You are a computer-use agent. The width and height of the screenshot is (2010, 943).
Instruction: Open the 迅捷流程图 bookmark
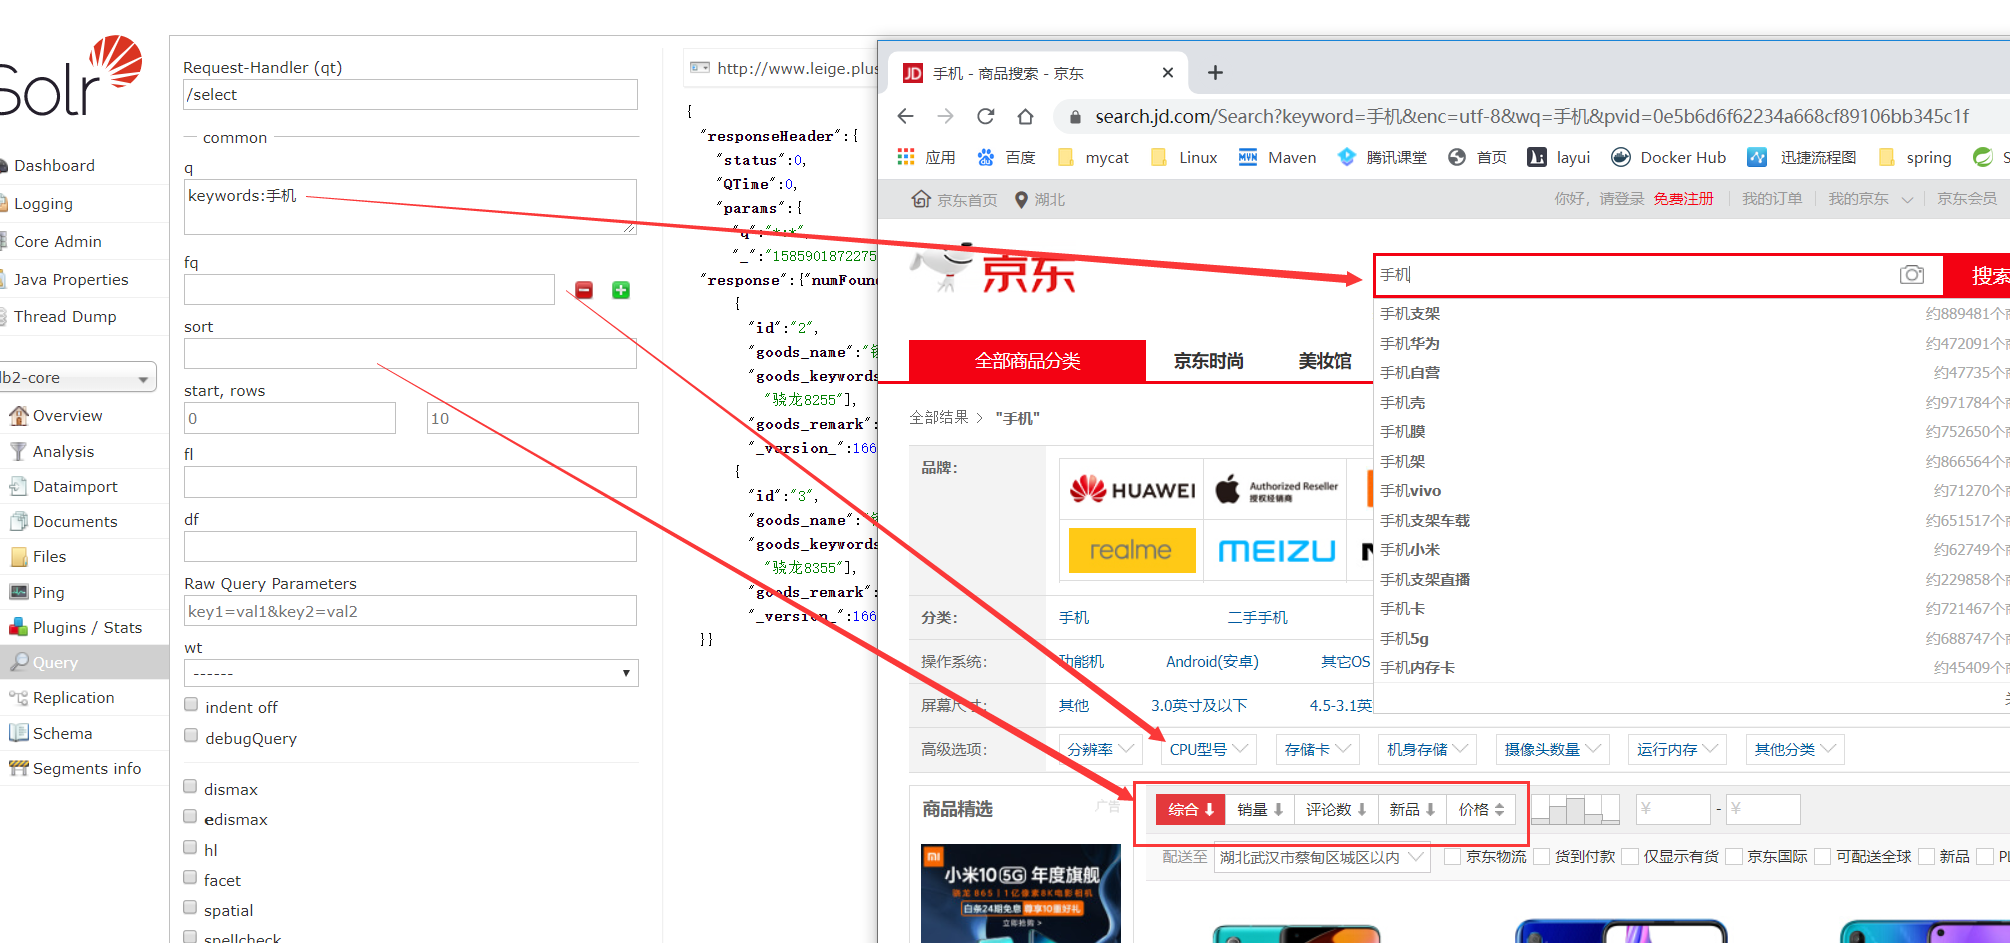click(1801, 157)
